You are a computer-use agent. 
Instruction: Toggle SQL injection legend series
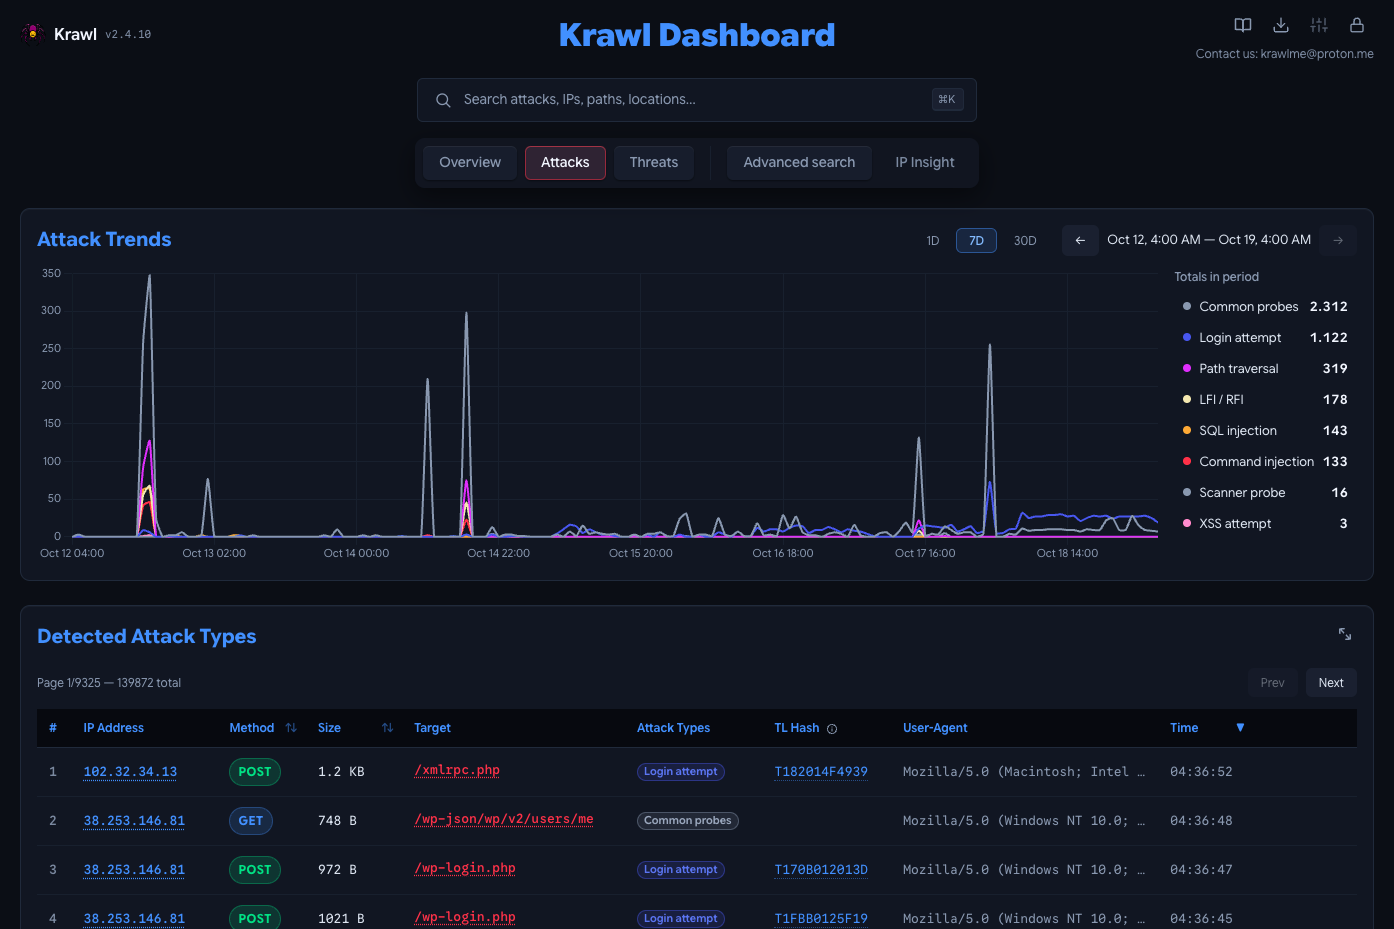pos(1265,431)
